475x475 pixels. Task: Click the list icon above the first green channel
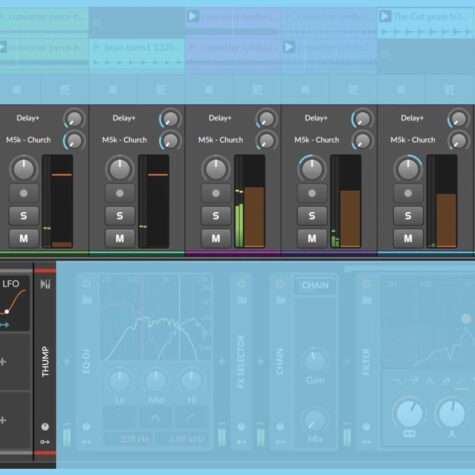(65, 90)
